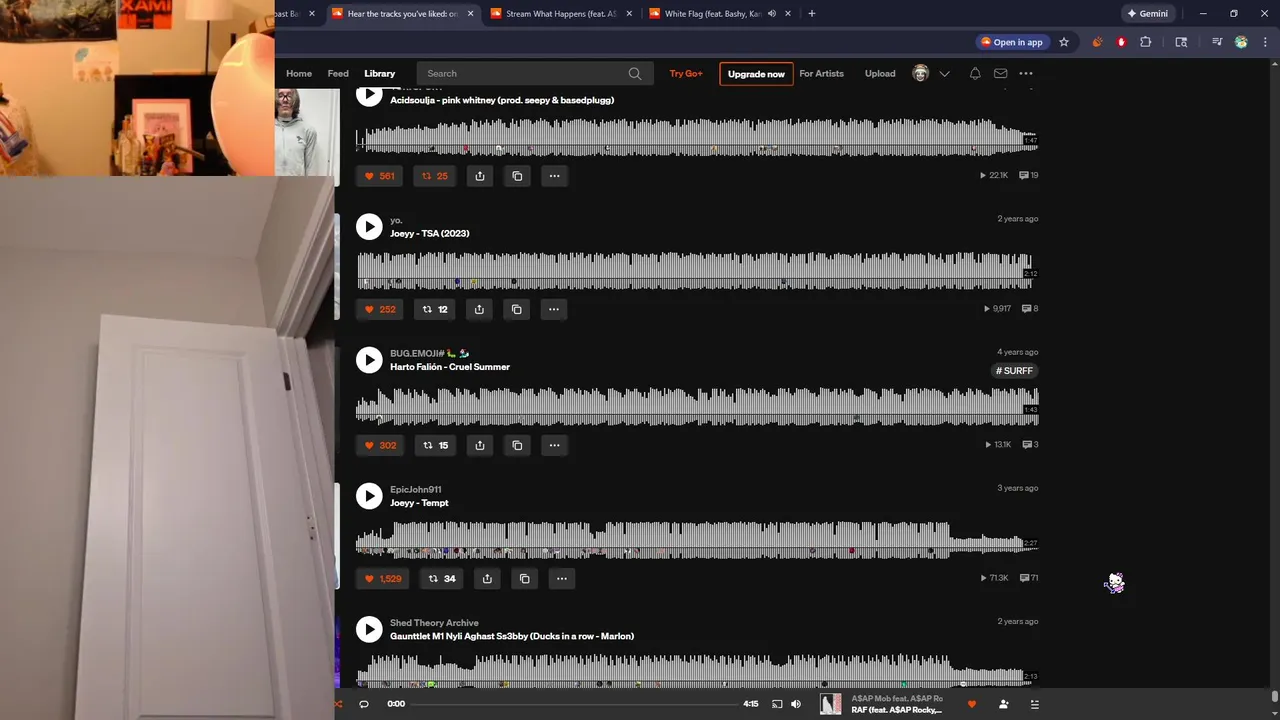The width and height of the screenshot is (1280, 720).
Task: Open more options for Cruel Summer track
Action: (x=554, y=445)
